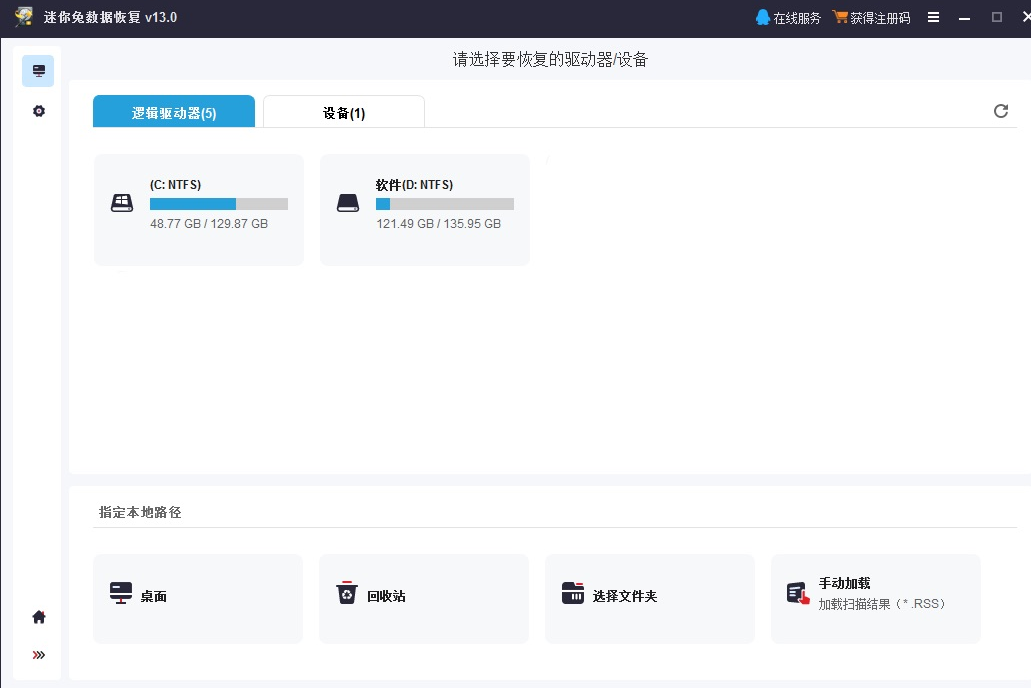
Task: Select the 软件(D: NTFS) drive card
Action: tap(425, 210)
